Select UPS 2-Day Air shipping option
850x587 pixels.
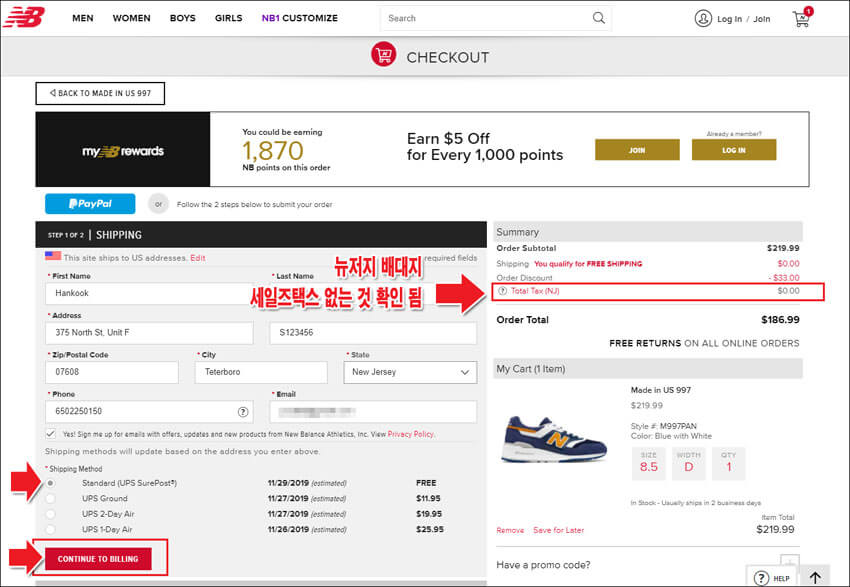click(50, 514)
